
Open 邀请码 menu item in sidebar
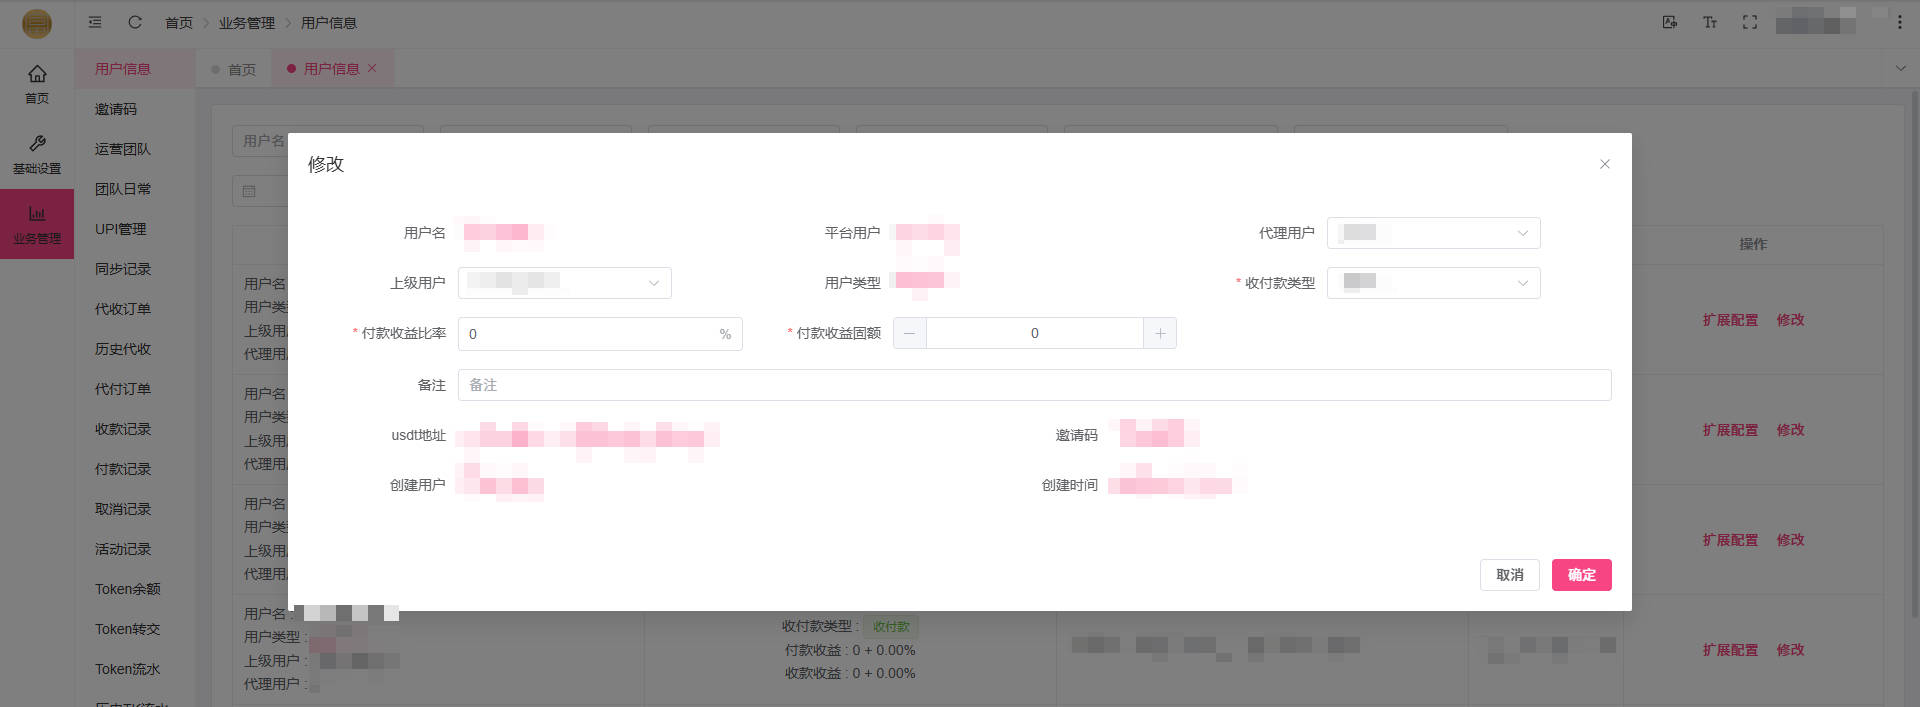[116, 109]
